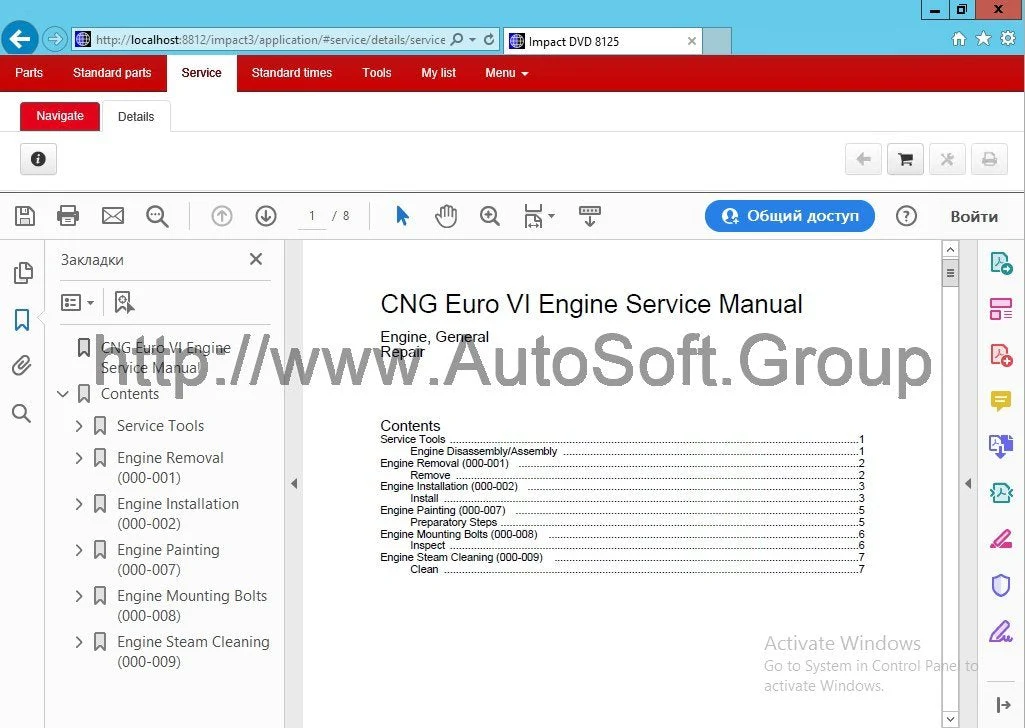Open the search panel in left sidebar
This screenshot has width=1025, height=728.
pyautogui.click(x=21, y=413)
